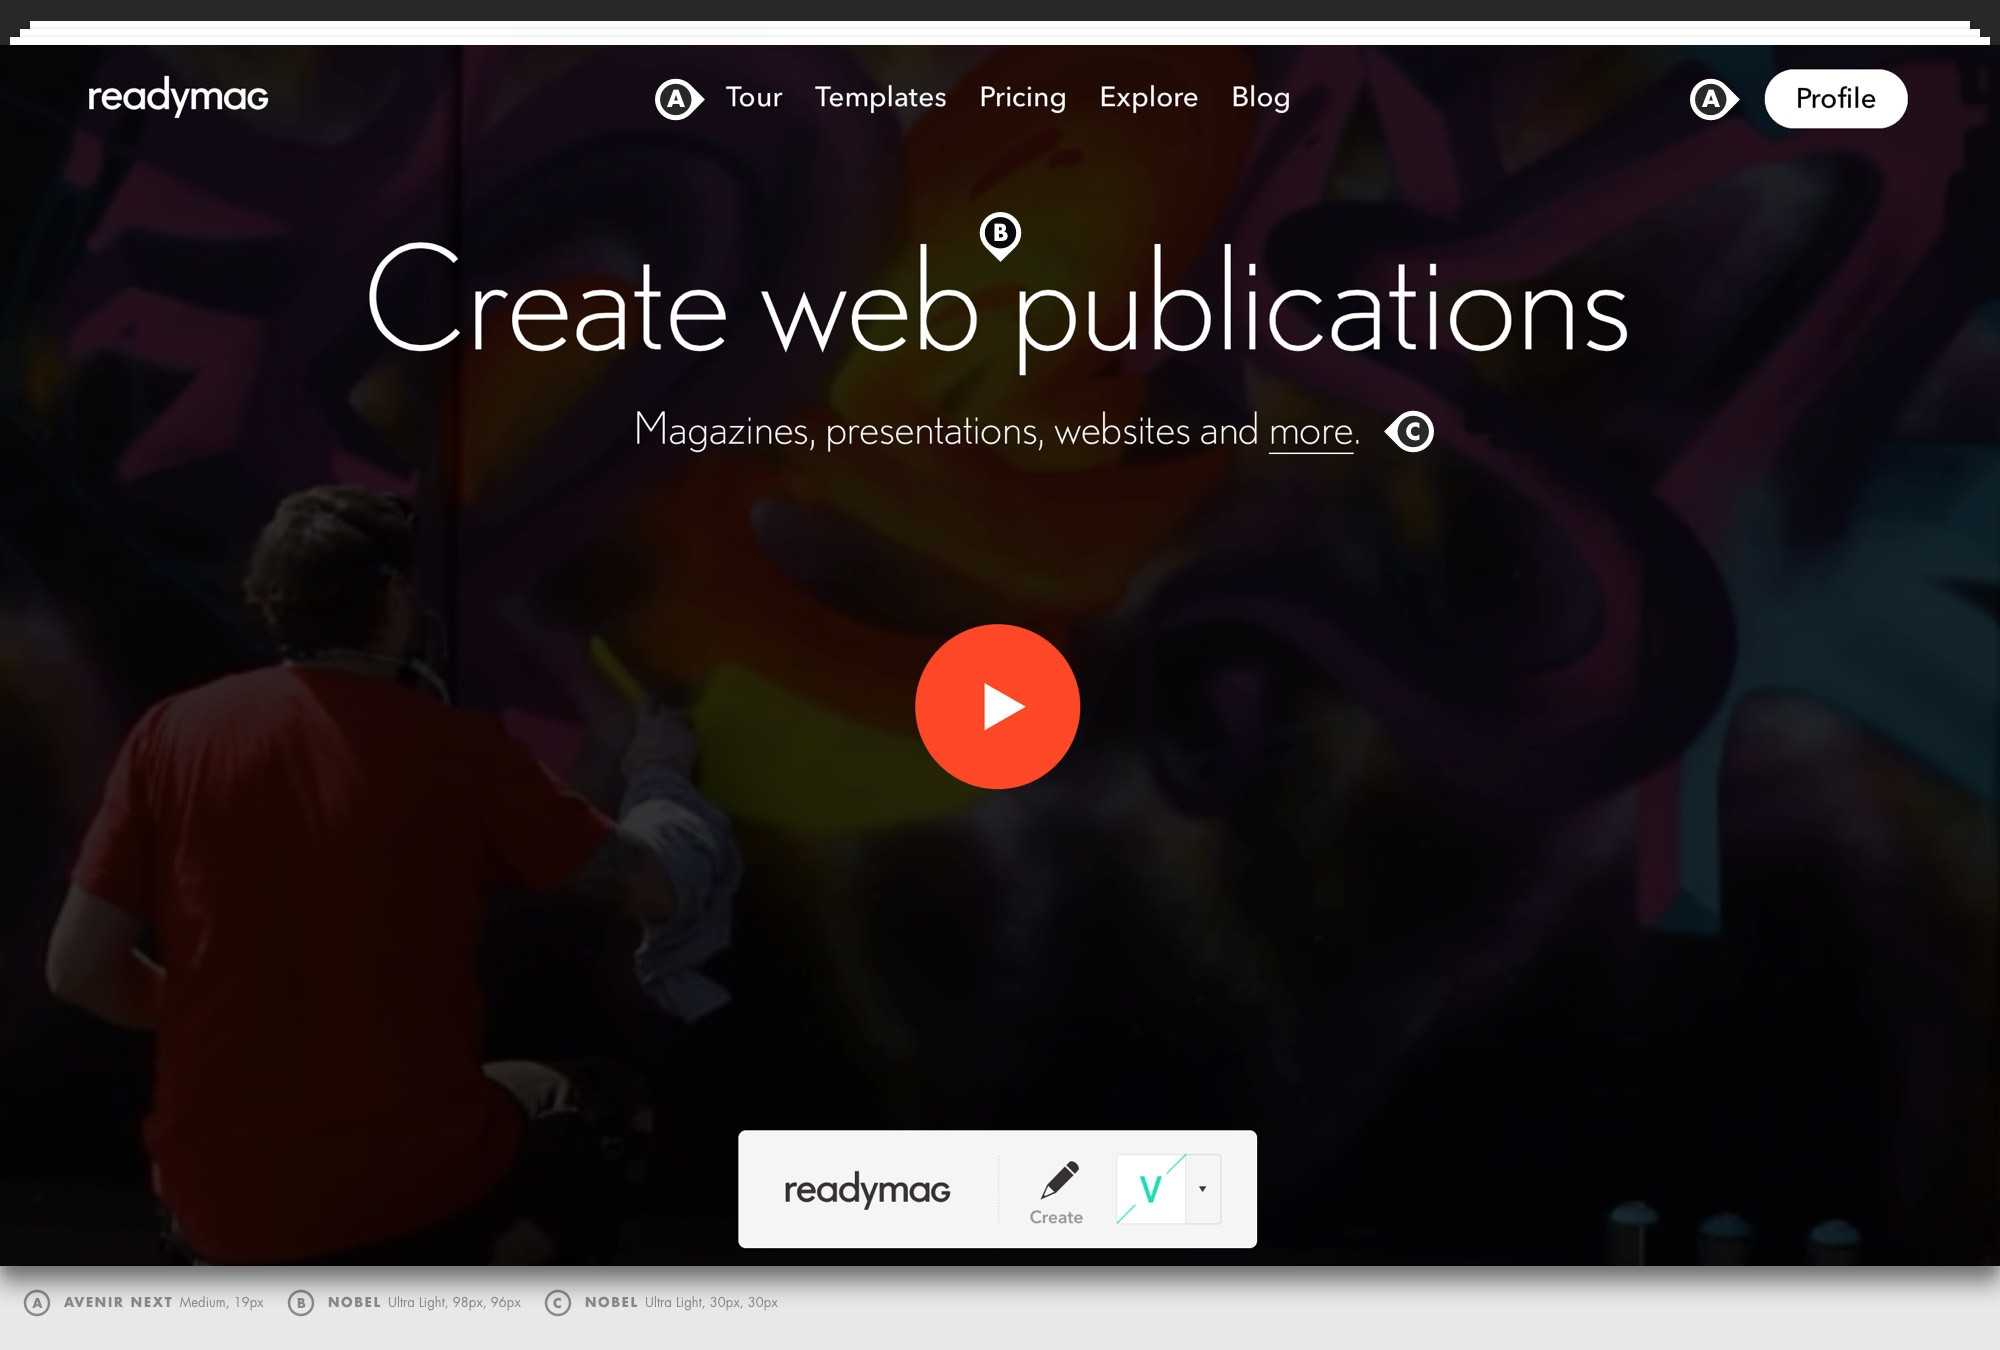Click the V profile avatar in widget
Viewport: 2000px width, 1350px height.
coord(1151,1189)
